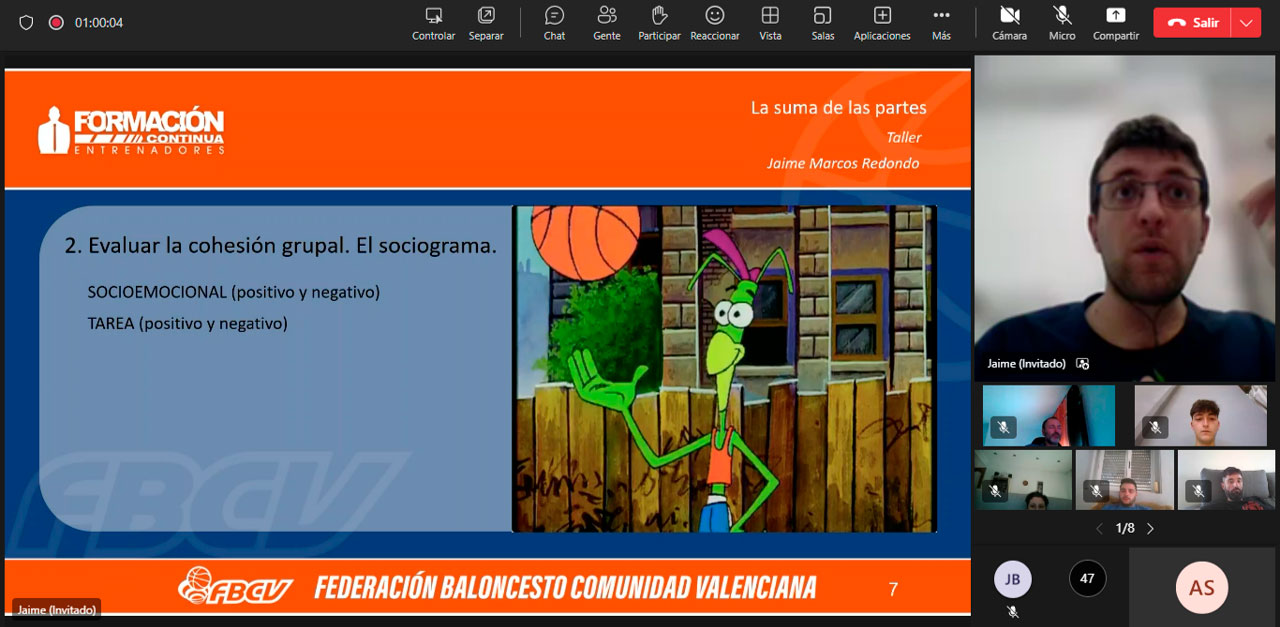Click the 'La suma de las partes' title
Image resolution: width=1280 pixels, height=627 pixels.
point(838,107)
